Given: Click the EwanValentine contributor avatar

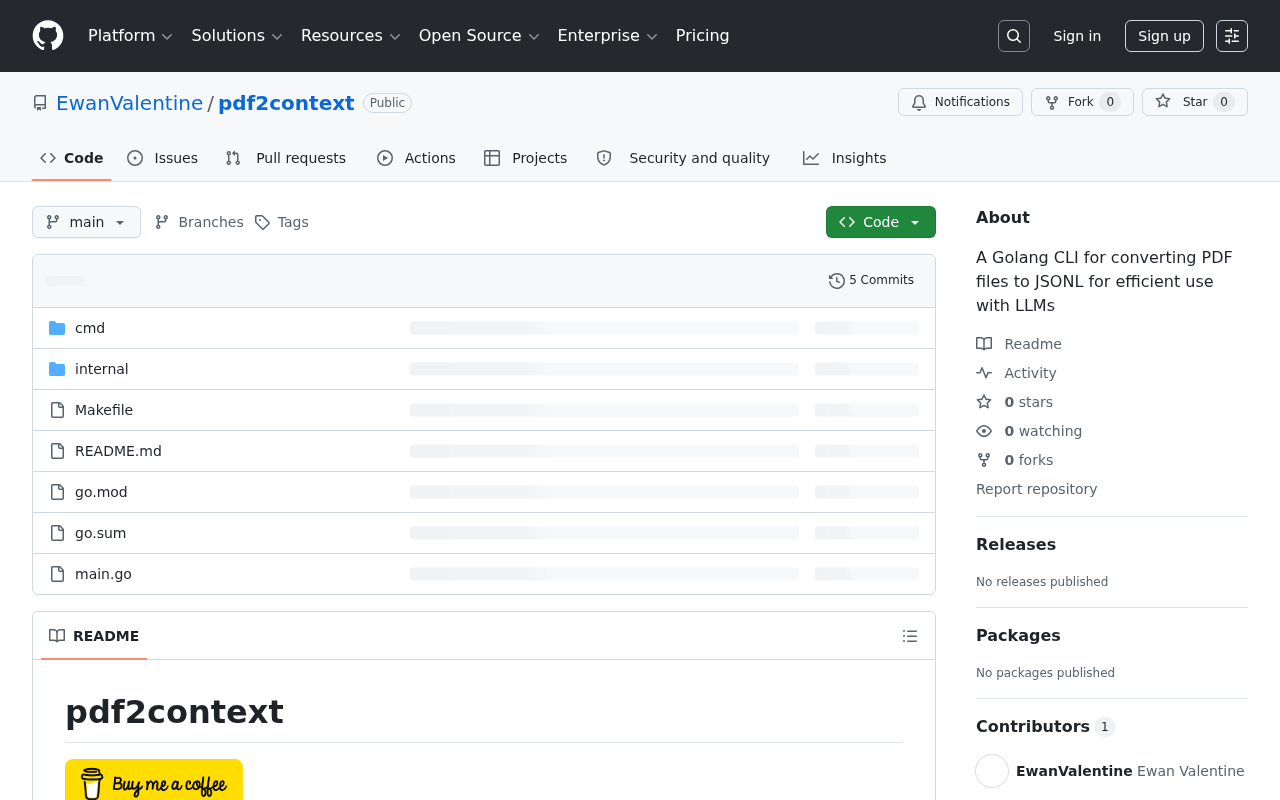Looking at the screenshot, I should (x=992, y=771).
